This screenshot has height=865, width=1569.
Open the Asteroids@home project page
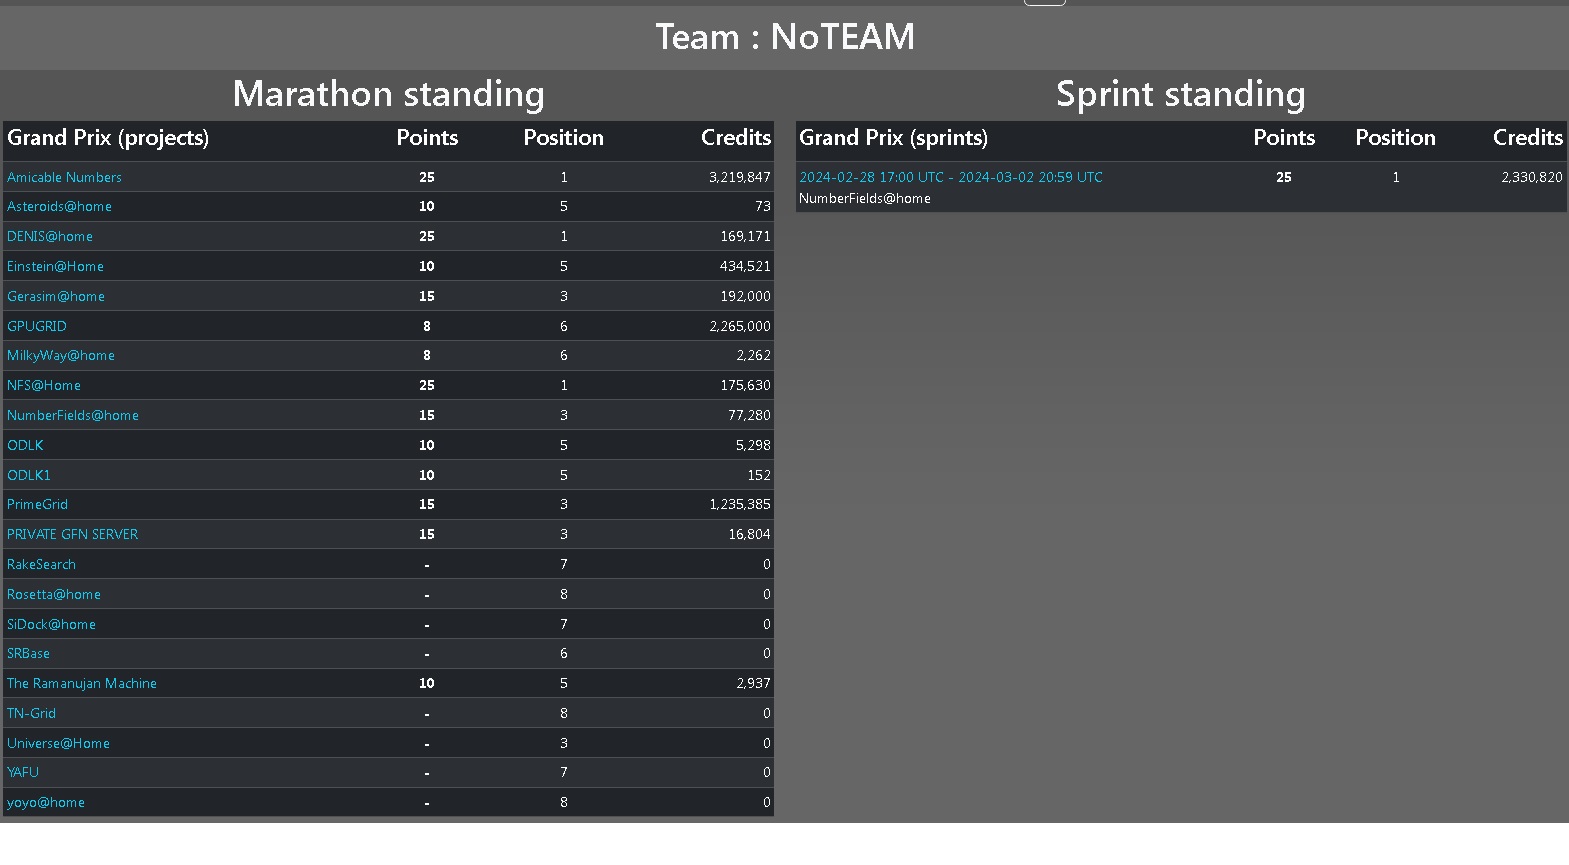[58, 206]
